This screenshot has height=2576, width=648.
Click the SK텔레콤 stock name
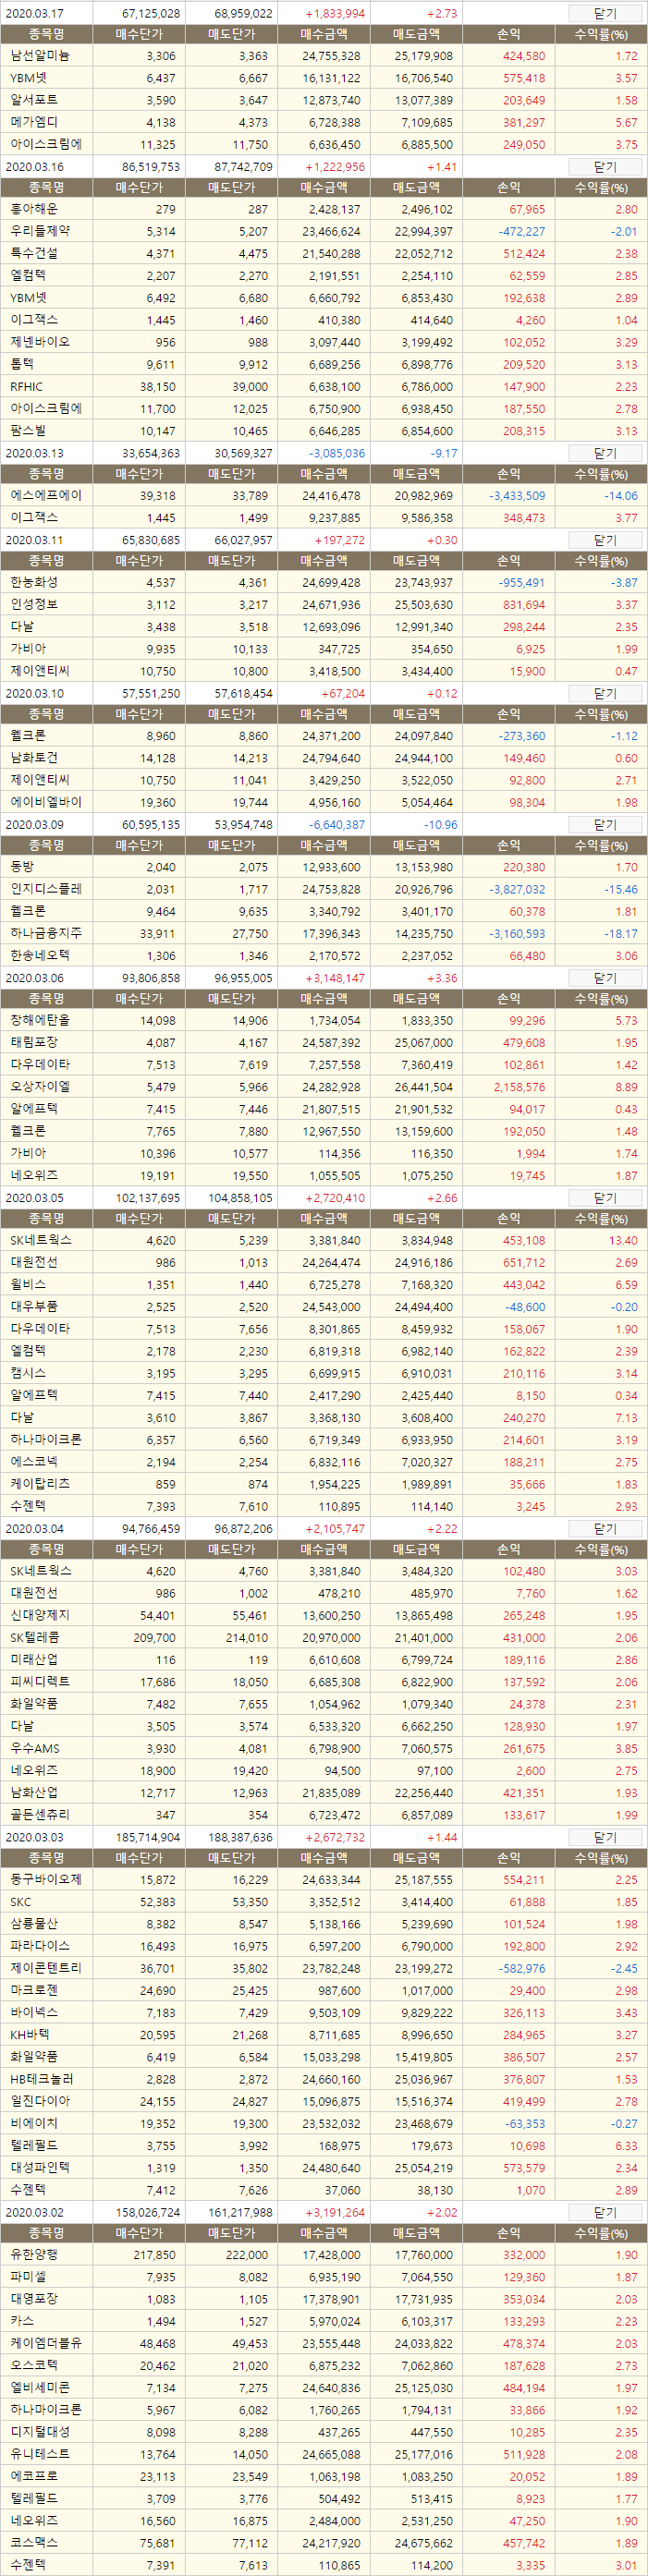(x=35, y=1638)
